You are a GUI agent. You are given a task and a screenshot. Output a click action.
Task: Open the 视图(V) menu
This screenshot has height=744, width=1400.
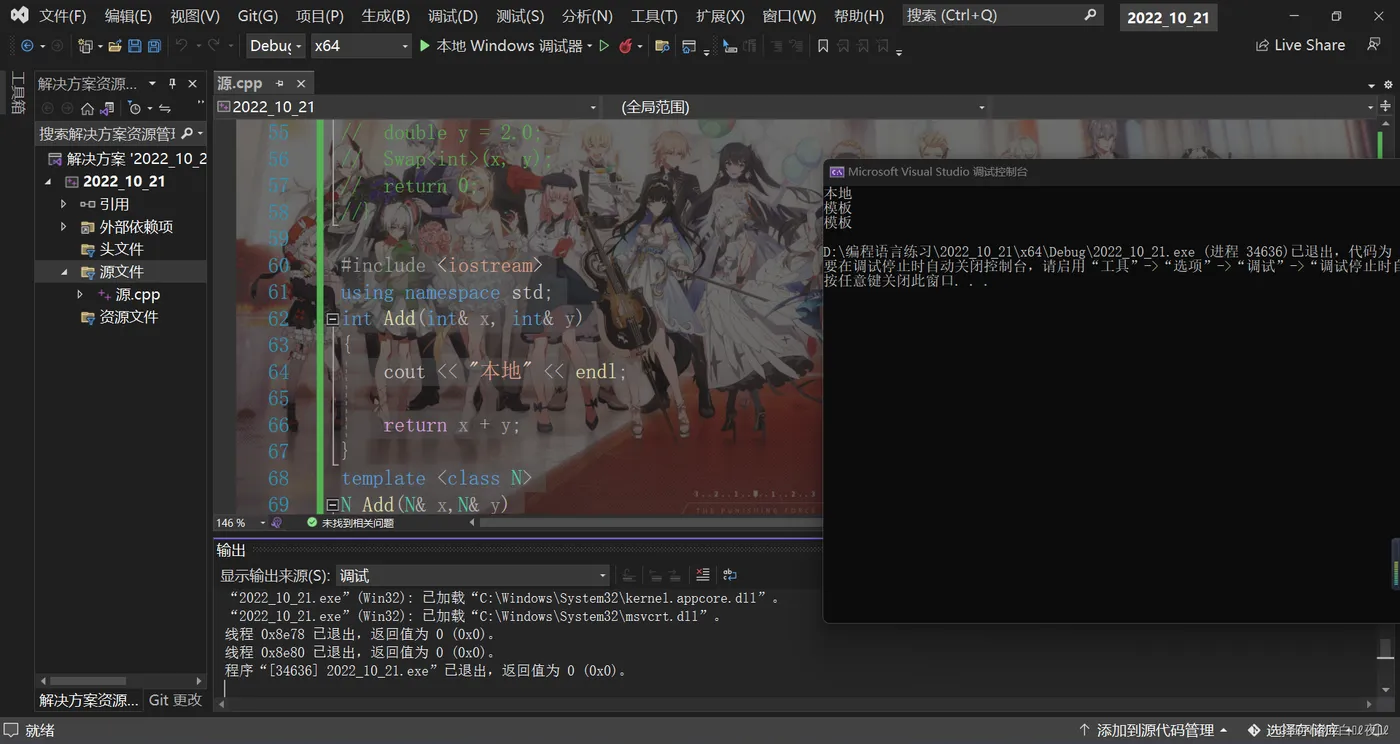point(194,16)
